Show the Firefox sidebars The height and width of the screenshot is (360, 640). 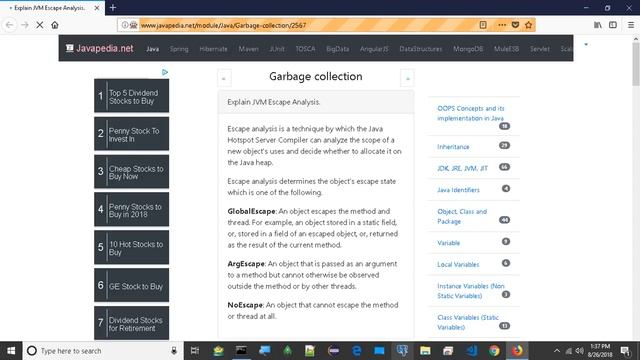tap(613, 25)
